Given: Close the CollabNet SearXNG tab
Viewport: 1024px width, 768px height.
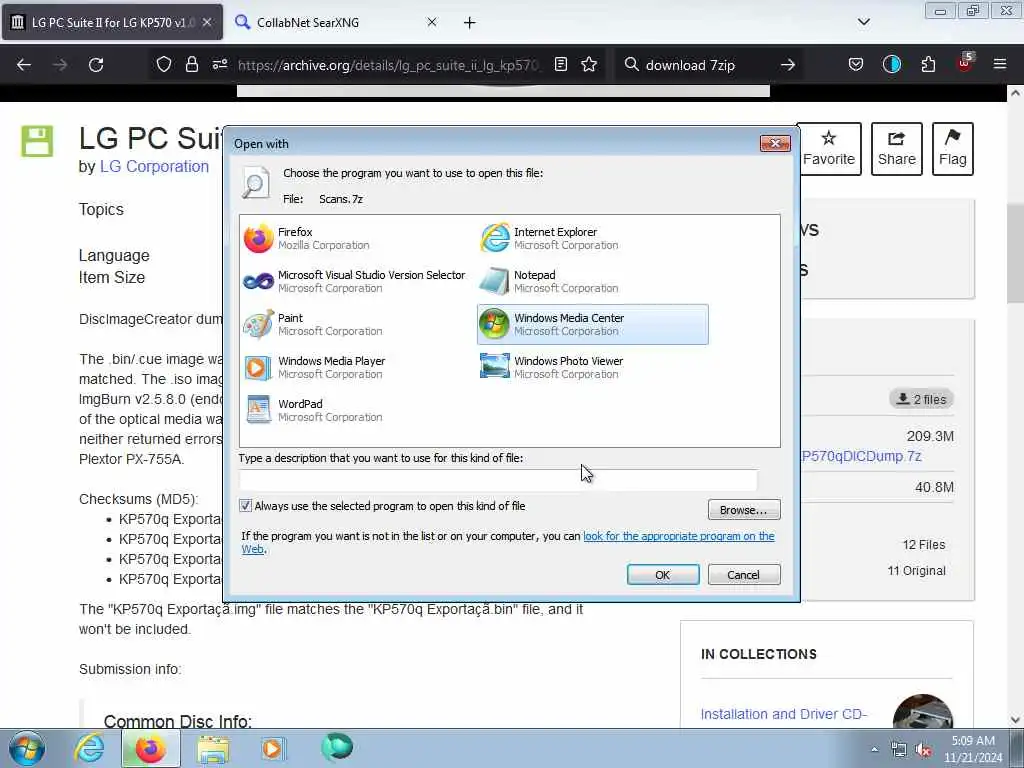Looking at the screenshot, I should click(432, 23).
